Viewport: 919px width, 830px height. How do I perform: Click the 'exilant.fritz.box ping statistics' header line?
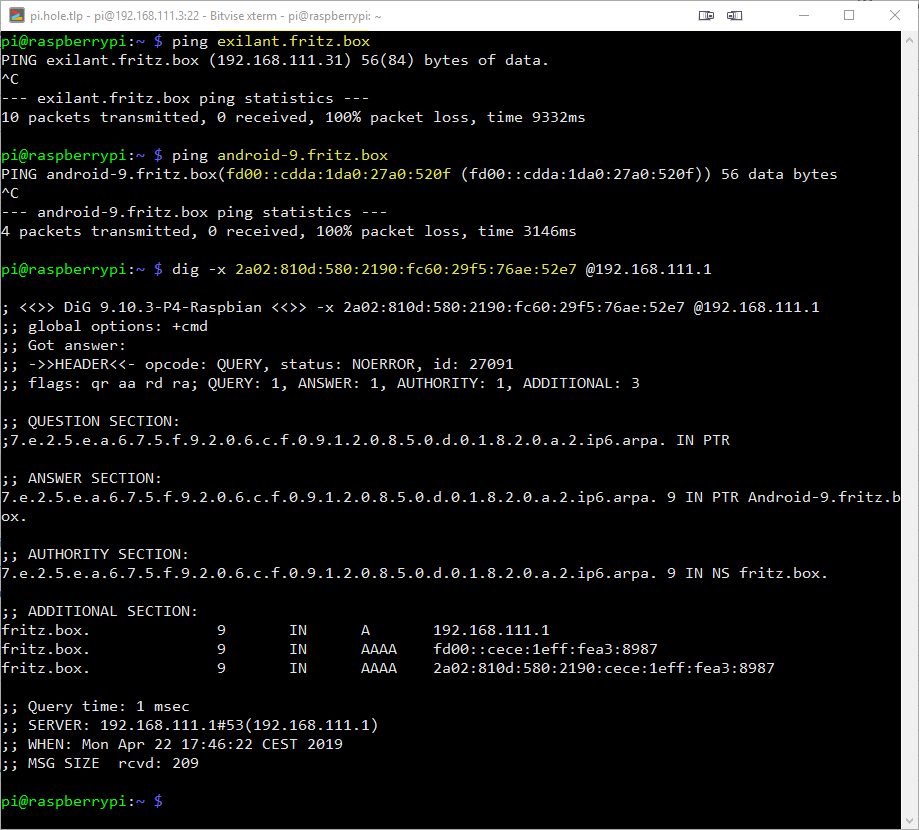point(185,98)
